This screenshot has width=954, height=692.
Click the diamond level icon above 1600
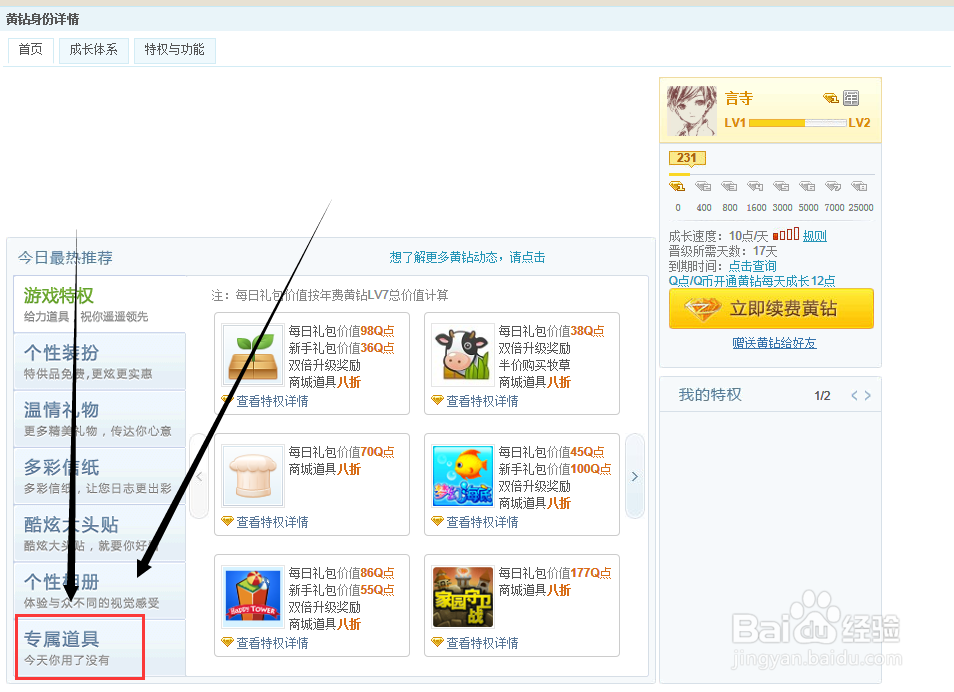[x=756, y=186]
